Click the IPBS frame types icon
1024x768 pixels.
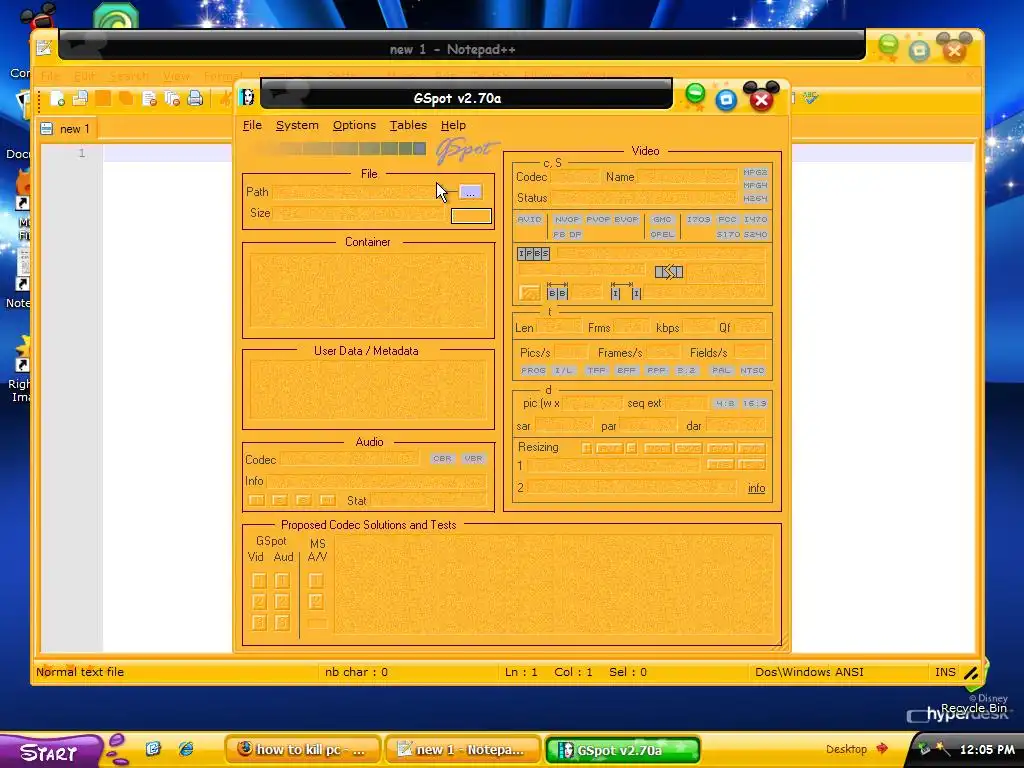pyautogui.click(x=534, y=254)
